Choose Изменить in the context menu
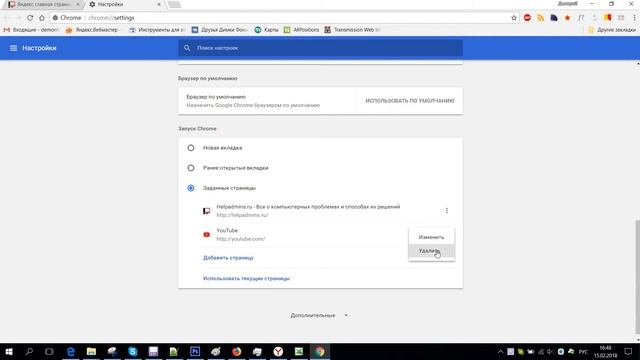Viewport: 640px width, 360px height. (431, 237)
